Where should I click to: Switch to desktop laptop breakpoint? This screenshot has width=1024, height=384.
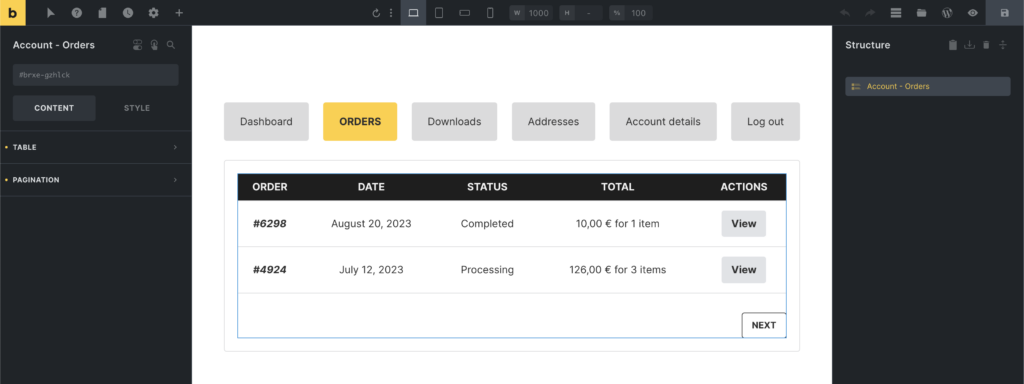point(413,13)
